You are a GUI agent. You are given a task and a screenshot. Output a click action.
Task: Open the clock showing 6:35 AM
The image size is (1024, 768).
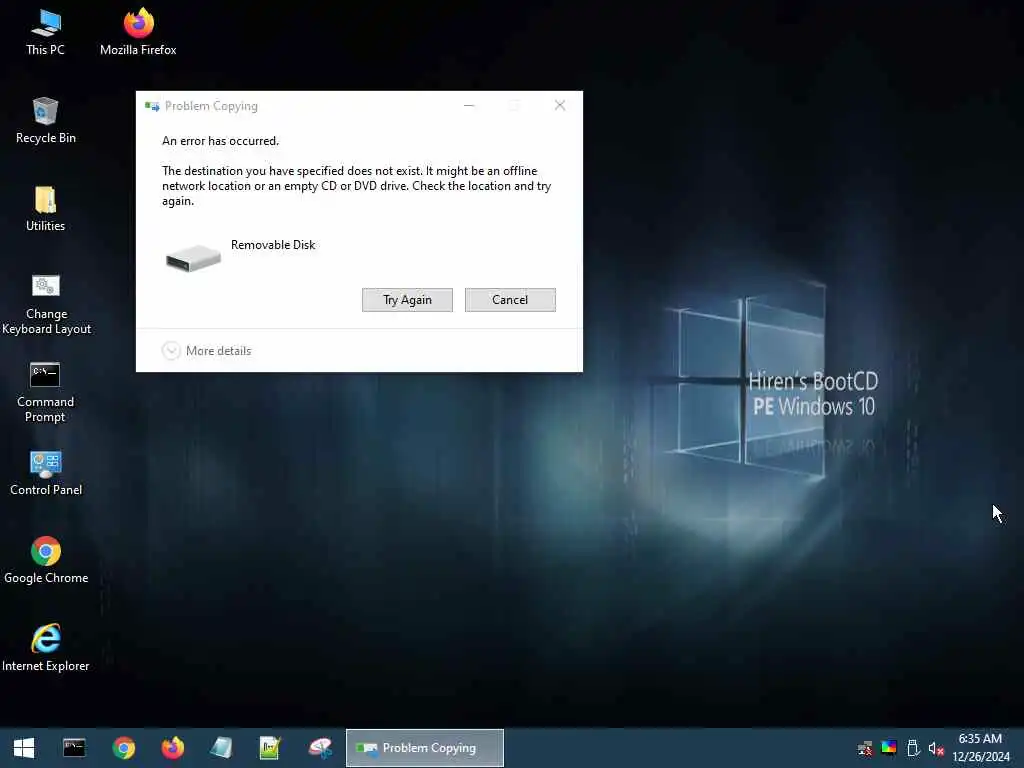980,748
